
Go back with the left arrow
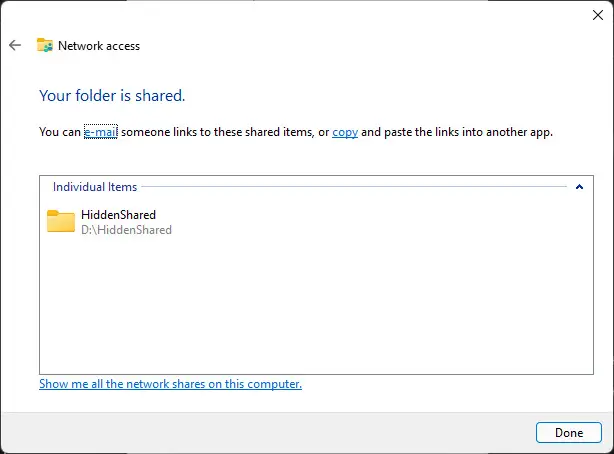(x=15, y=45)
